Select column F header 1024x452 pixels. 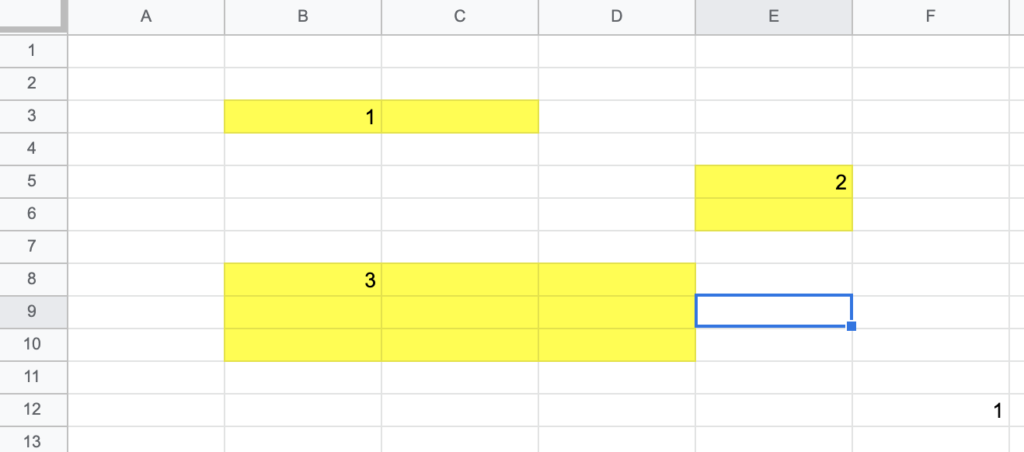tap(931, 17)
